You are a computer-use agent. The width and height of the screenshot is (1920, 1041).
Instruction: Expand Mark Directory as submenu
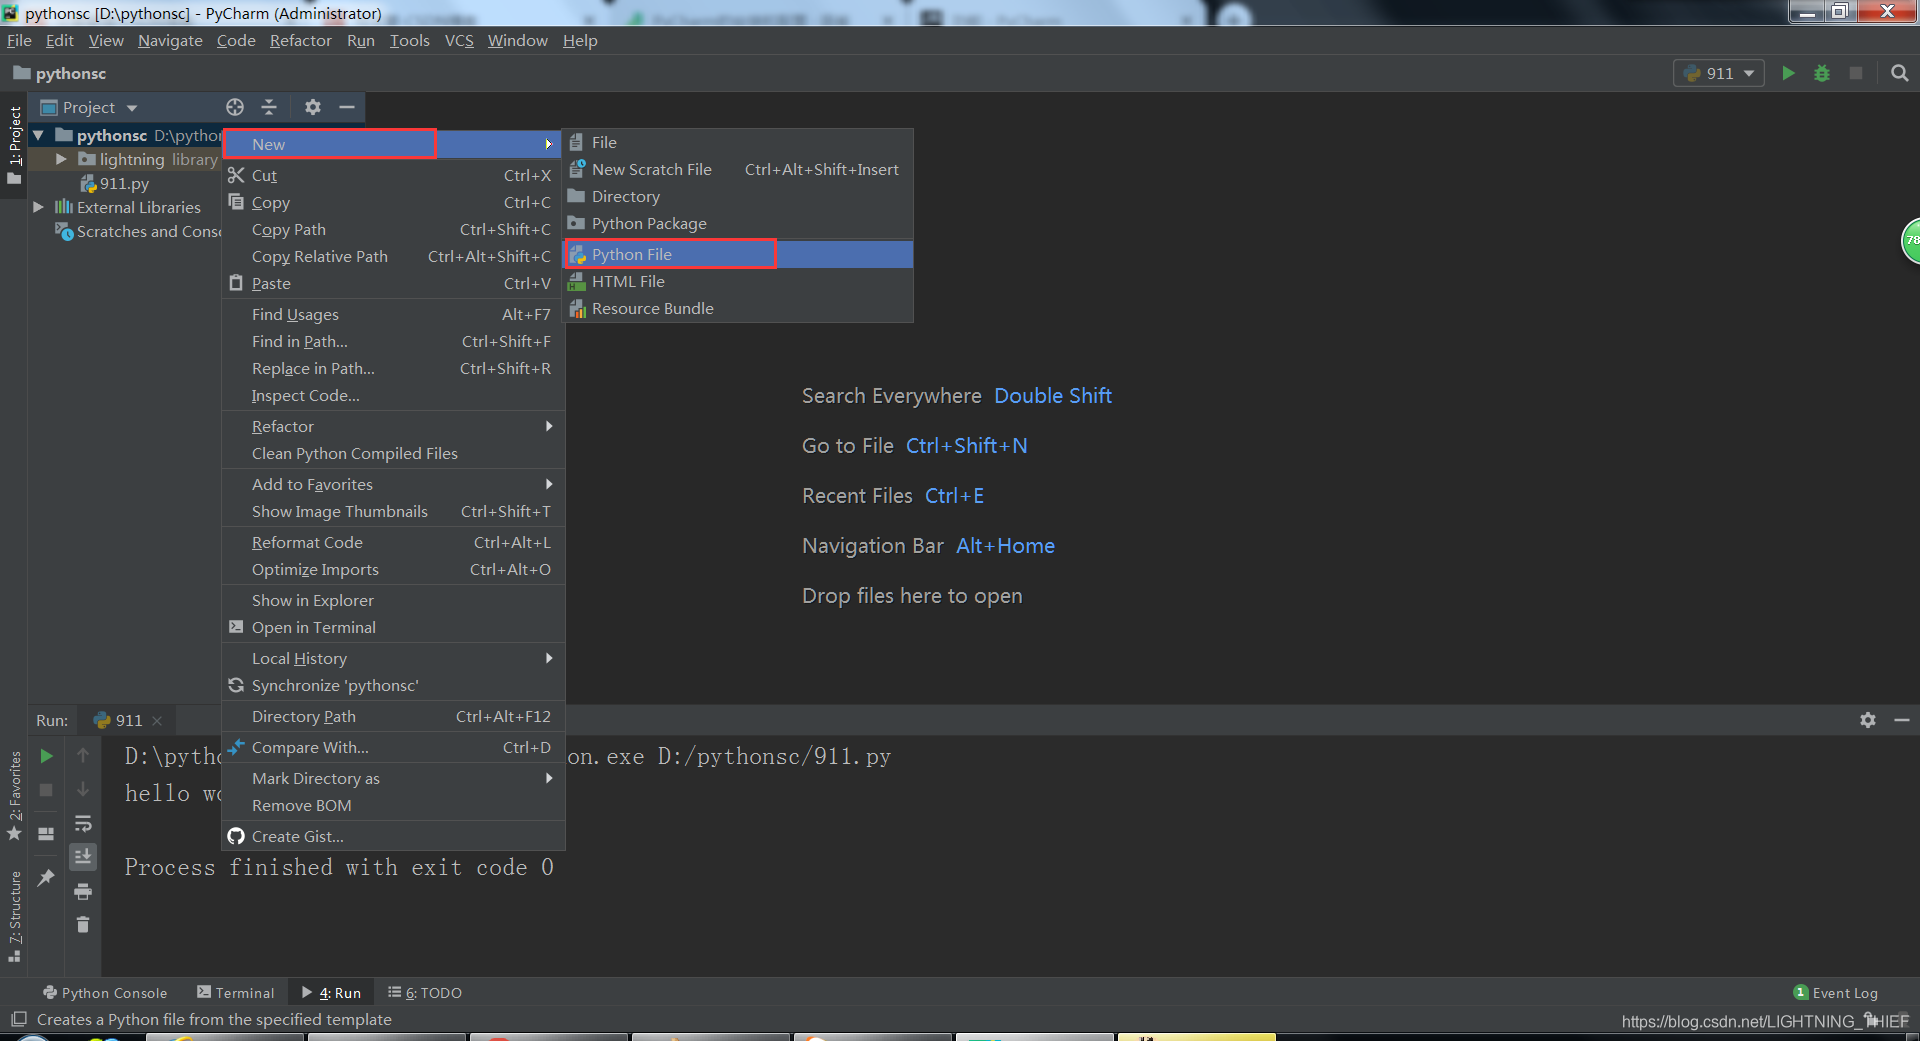(x=393, y=778)
